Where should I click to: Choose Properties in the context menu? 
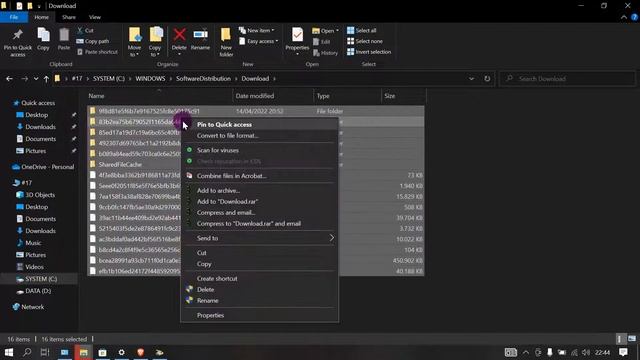(x=260, y=315)
